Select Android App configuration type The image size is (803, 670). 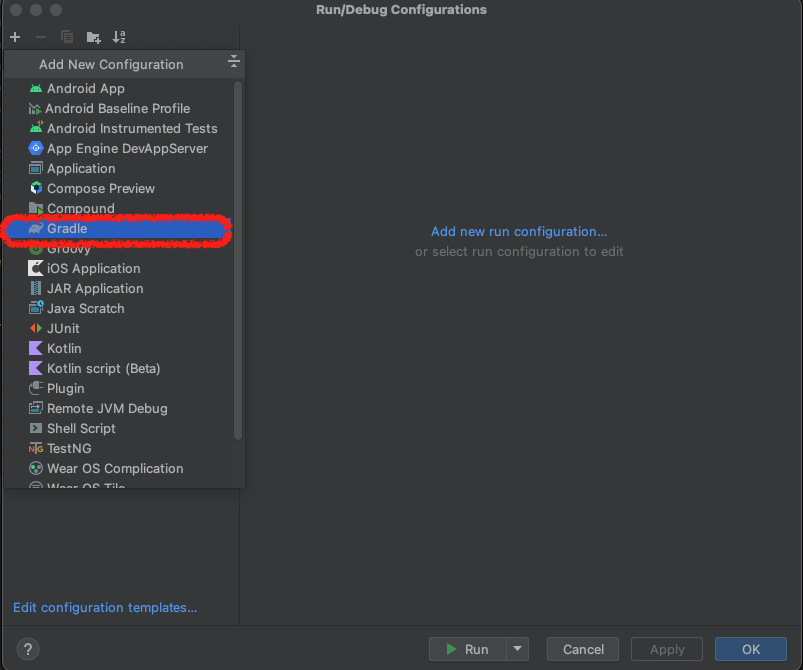tap(119, 88)
